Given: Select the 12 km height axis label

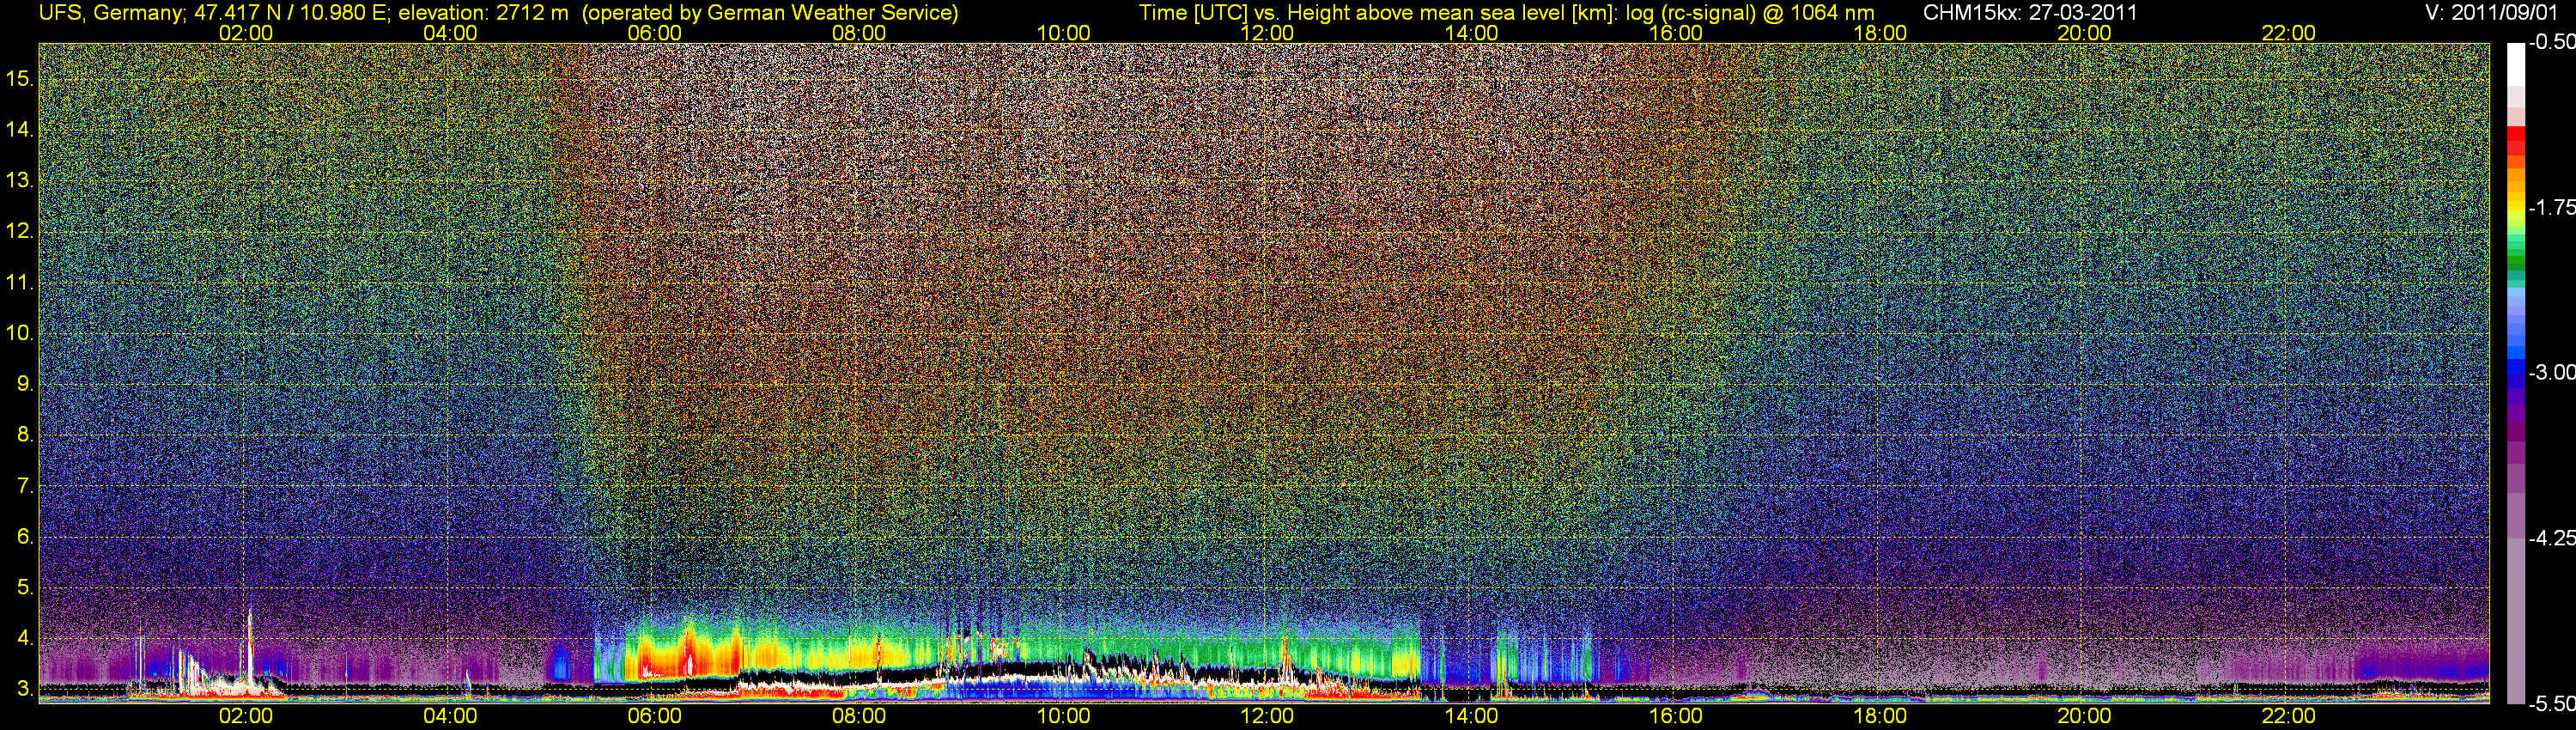Looking at the screenshot, I should tap(19, 232).
